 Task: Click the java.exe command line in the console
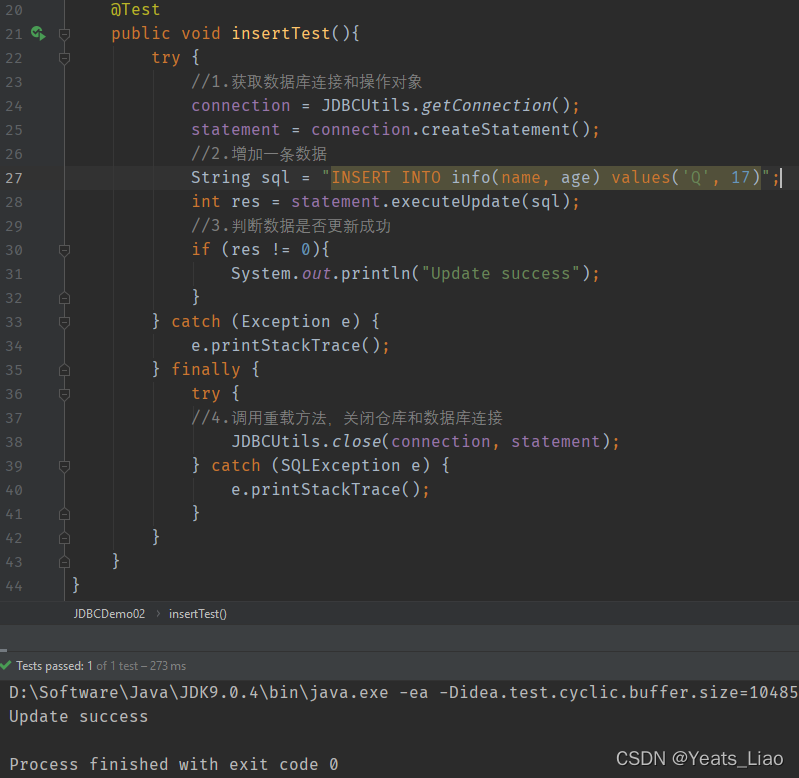(404, 692)
